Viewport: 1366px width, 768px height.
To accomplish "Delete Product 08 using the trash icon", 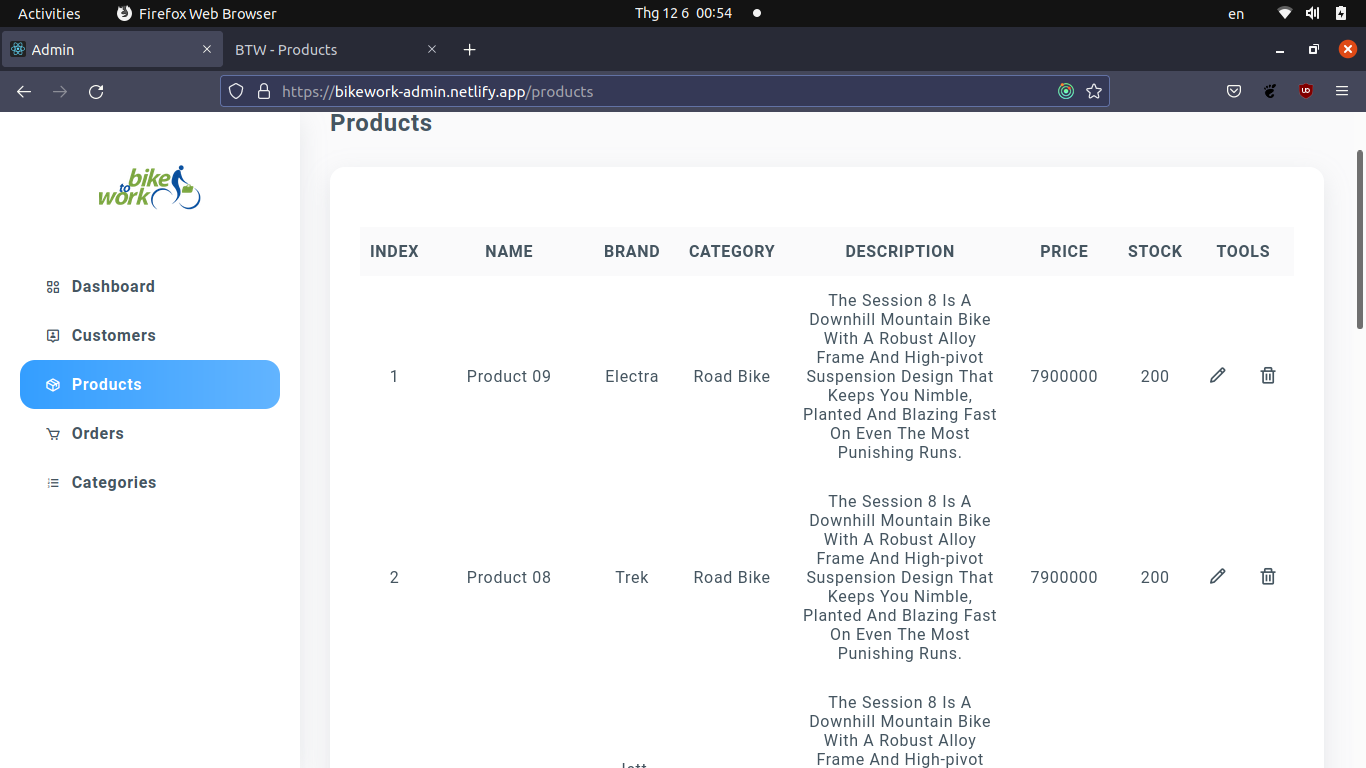I will pos(1267,576).
